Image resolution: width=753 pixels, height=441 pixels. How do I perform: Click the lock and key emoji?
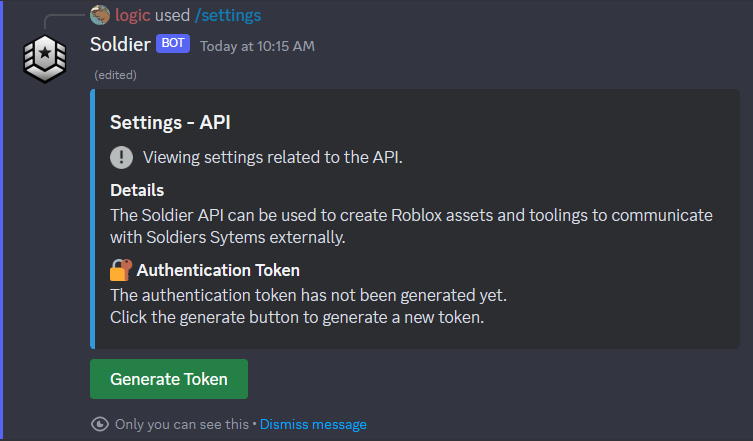point(121,270)
